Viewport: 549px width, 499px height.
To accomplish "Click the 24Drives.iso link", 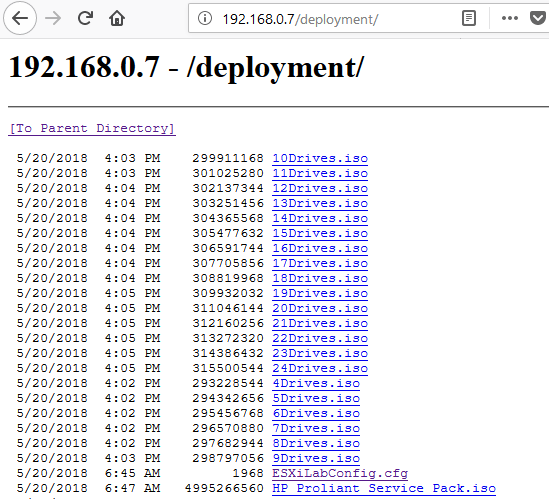I will pos(320,368).
